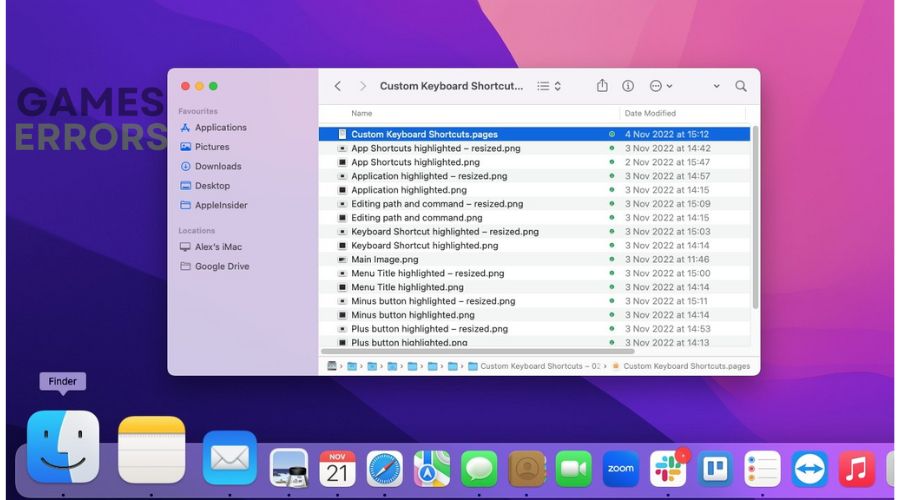Click the Main Image.png file icon

point(342,259)
